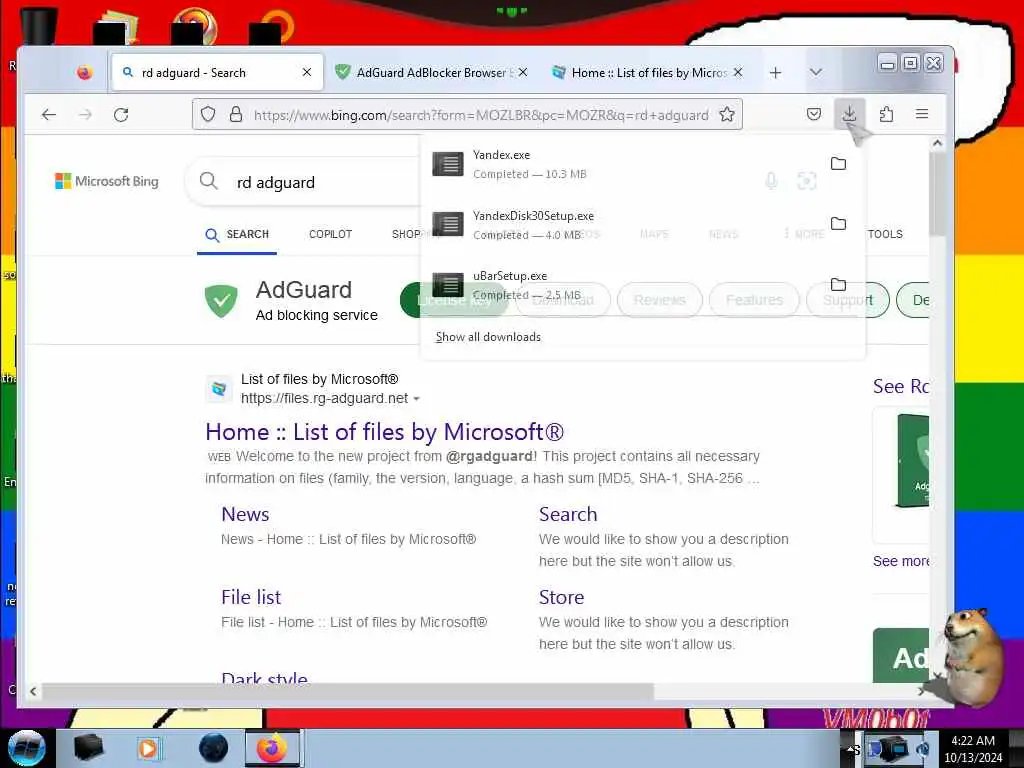This screenshot has height=768, width=1024.
Task: Go back one page
Action: (x=48, y=115)
